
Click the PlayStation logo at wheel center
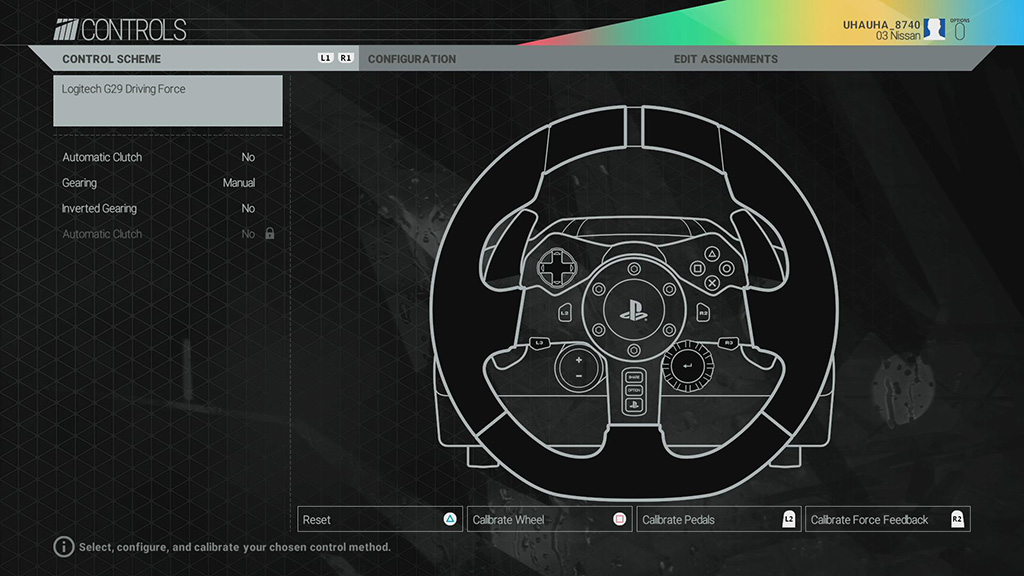point(633,309)
